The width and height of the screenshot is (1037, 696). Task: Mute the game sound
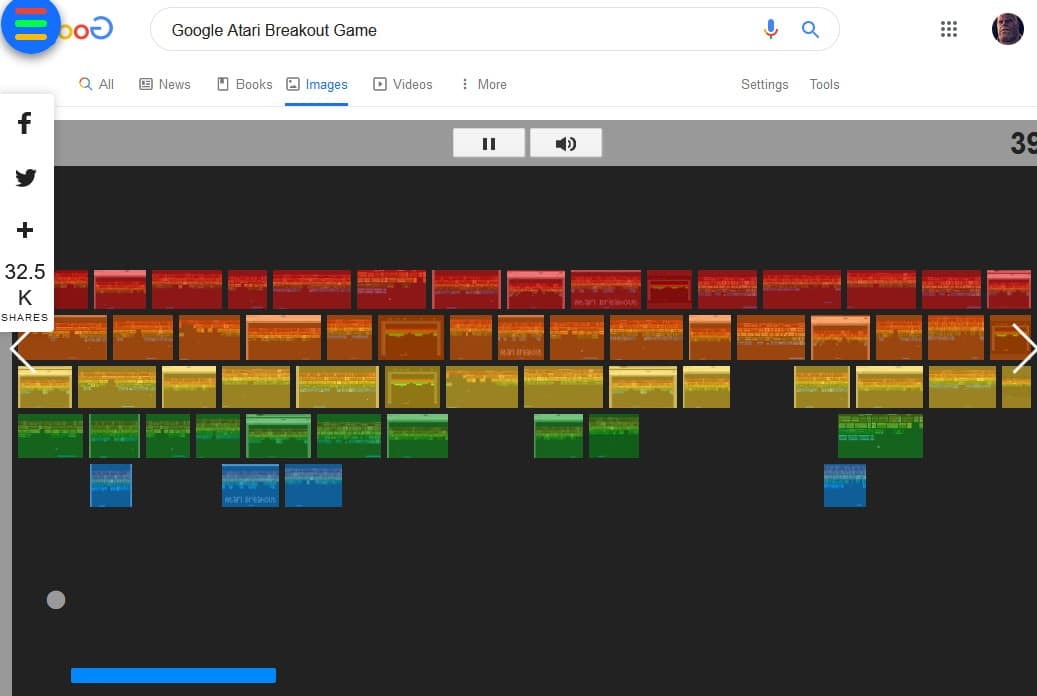point(566,143)
